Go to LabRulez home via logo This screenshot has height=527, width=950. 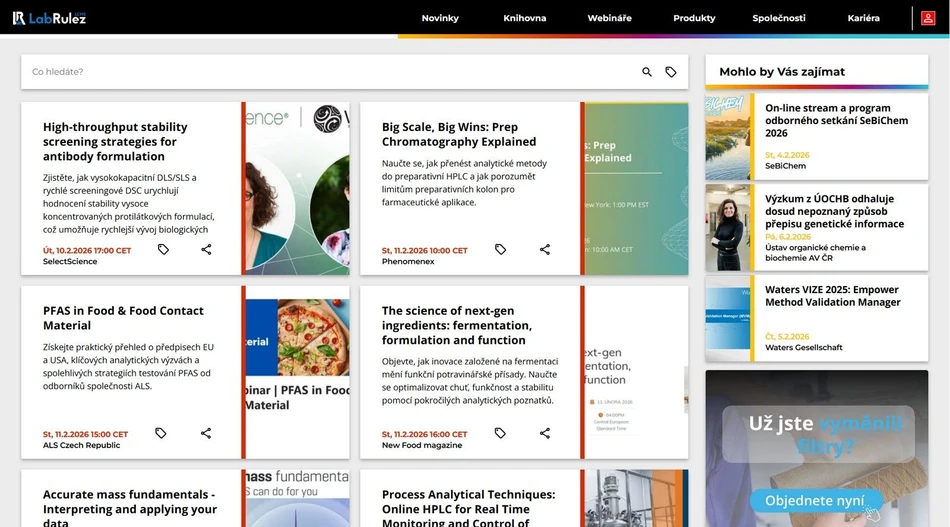49,18
